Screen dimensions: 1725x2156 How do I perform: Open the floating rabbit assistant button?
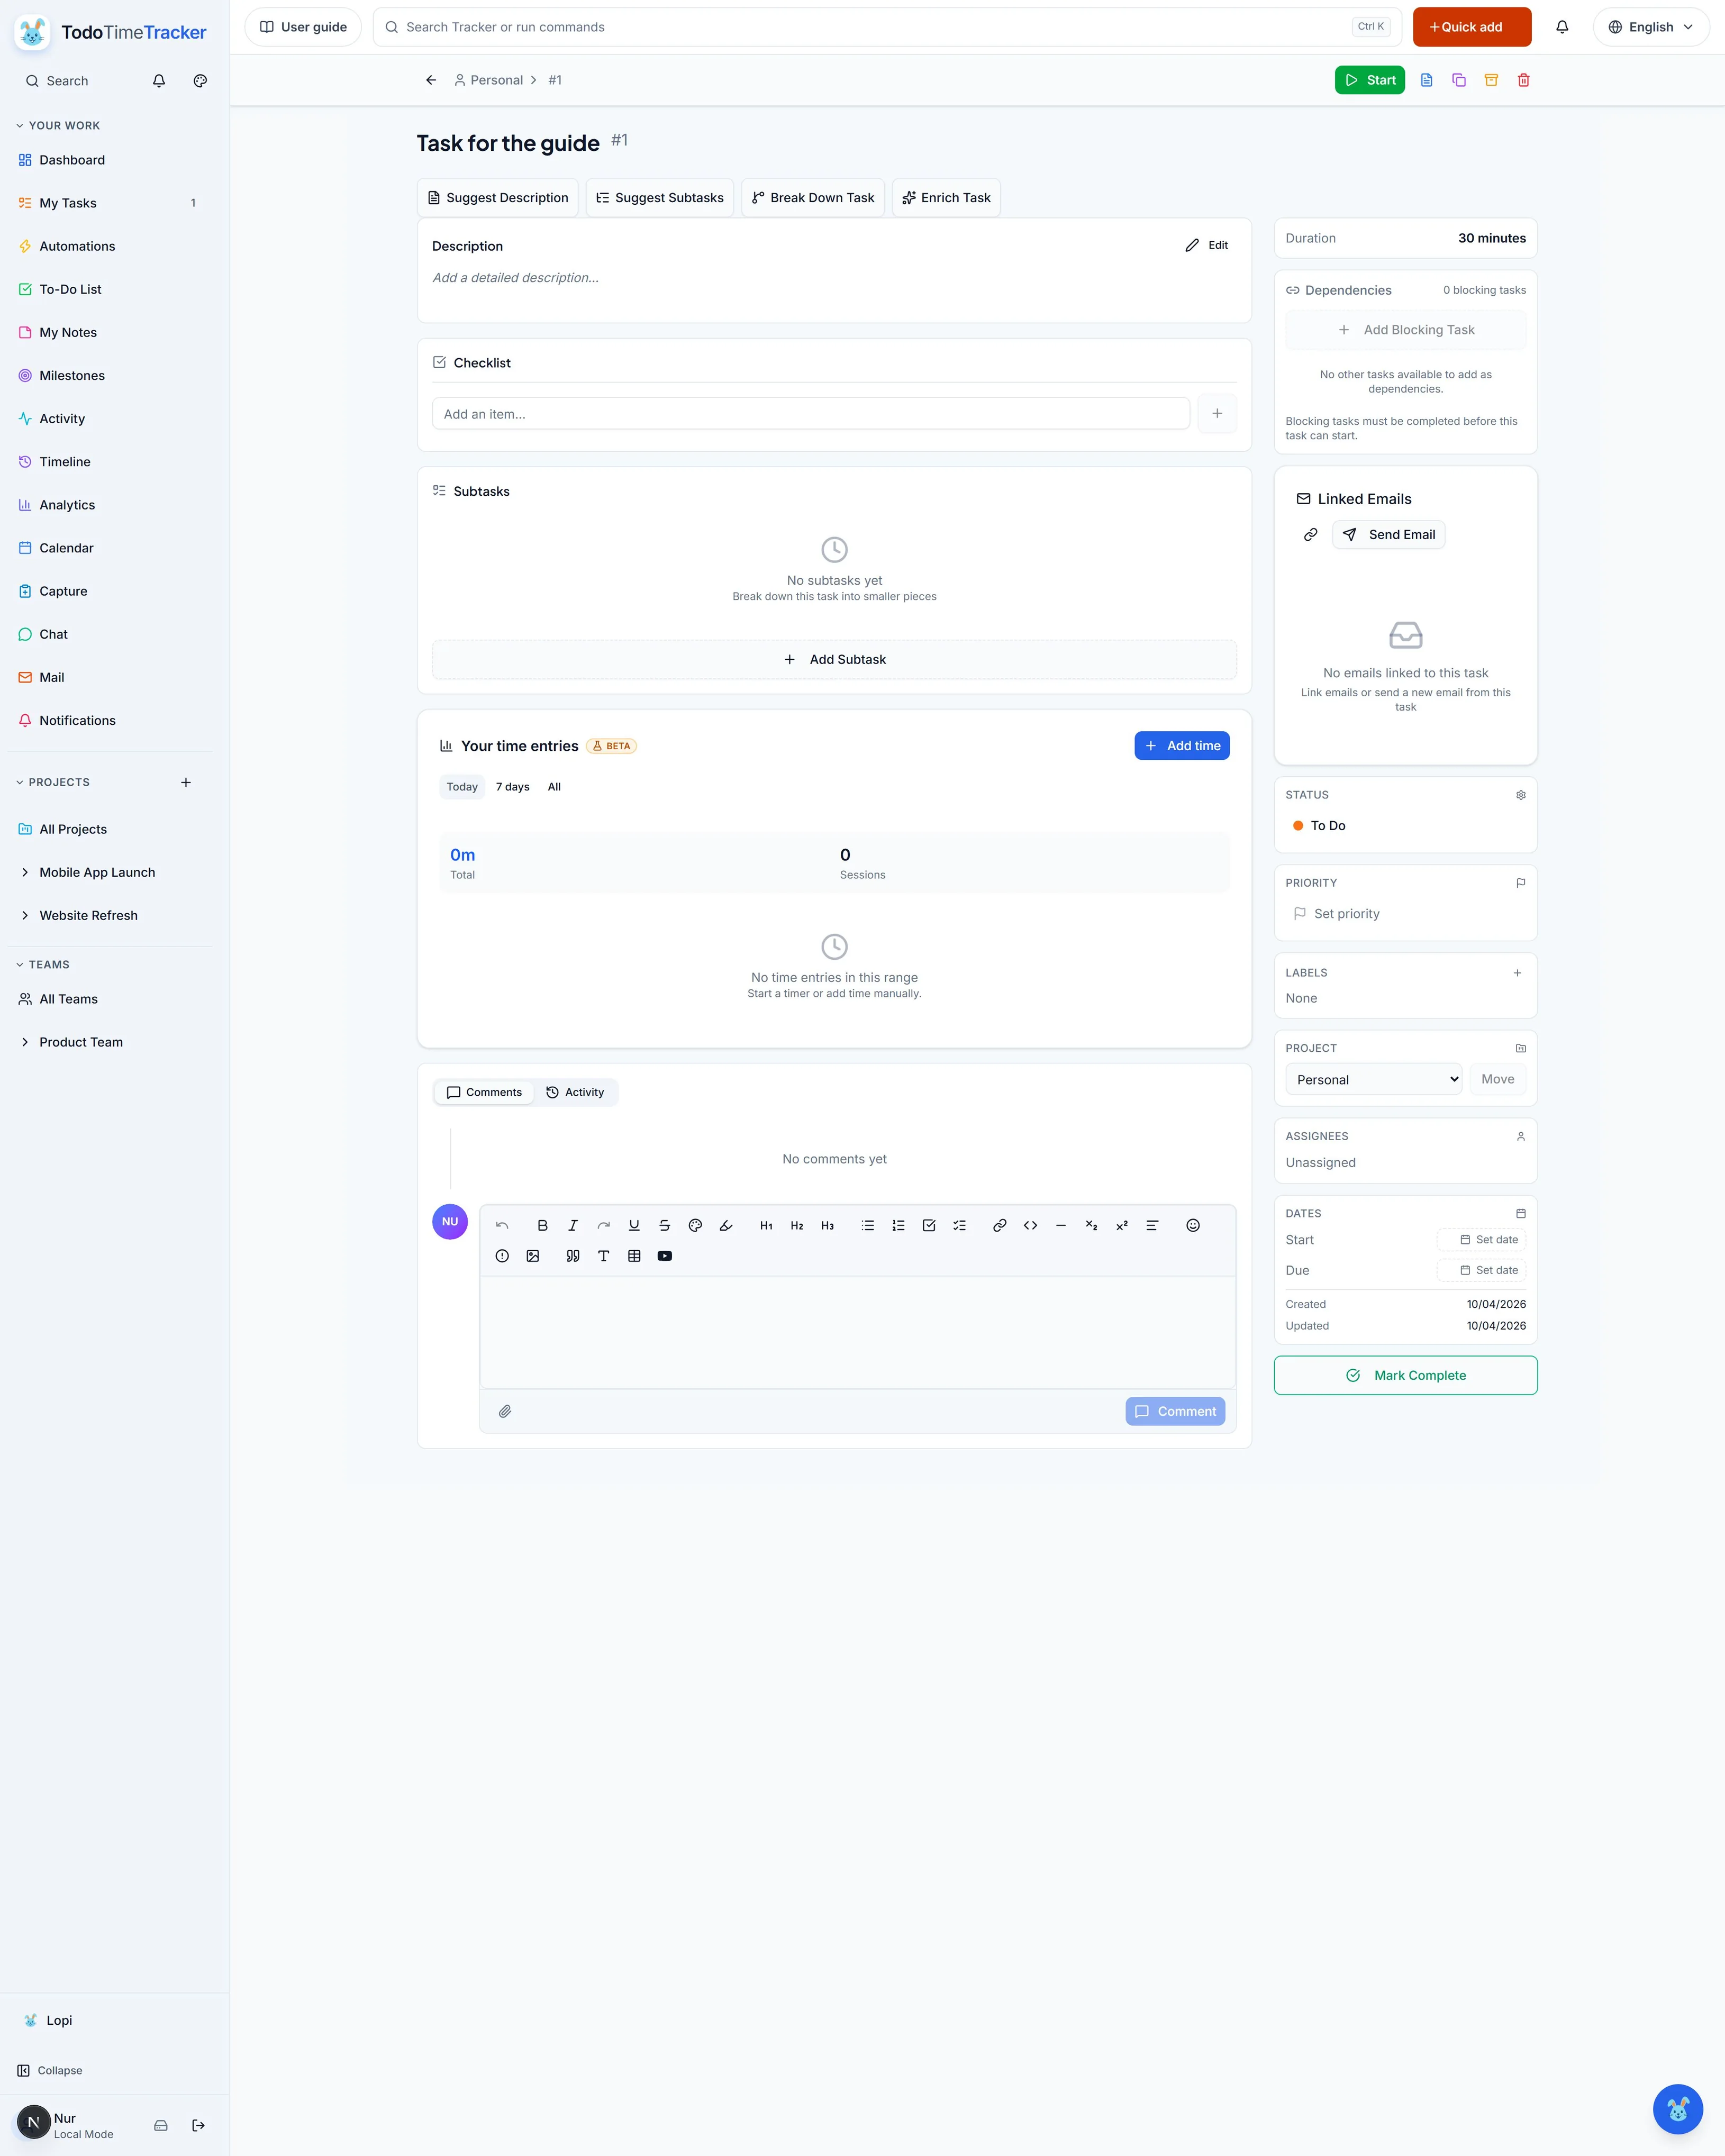1677,2108
